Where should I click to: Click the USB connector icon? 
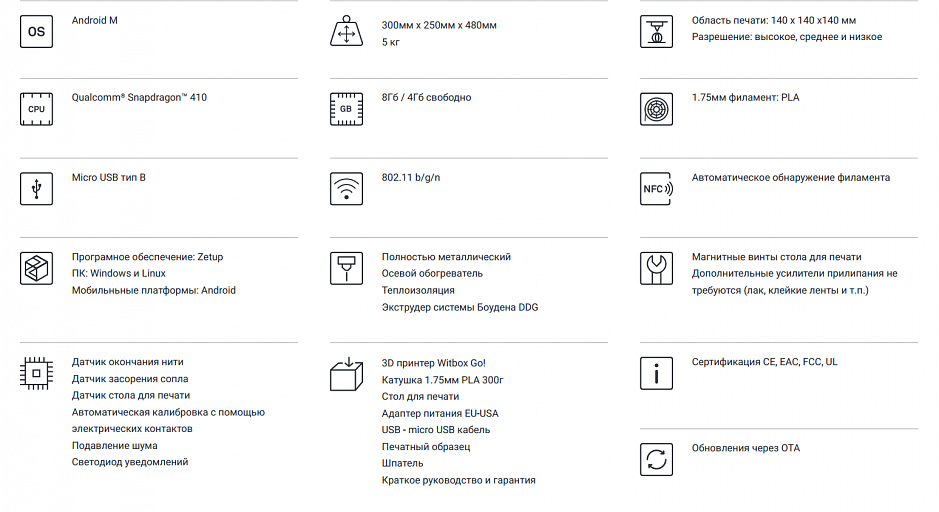(37, 189)
